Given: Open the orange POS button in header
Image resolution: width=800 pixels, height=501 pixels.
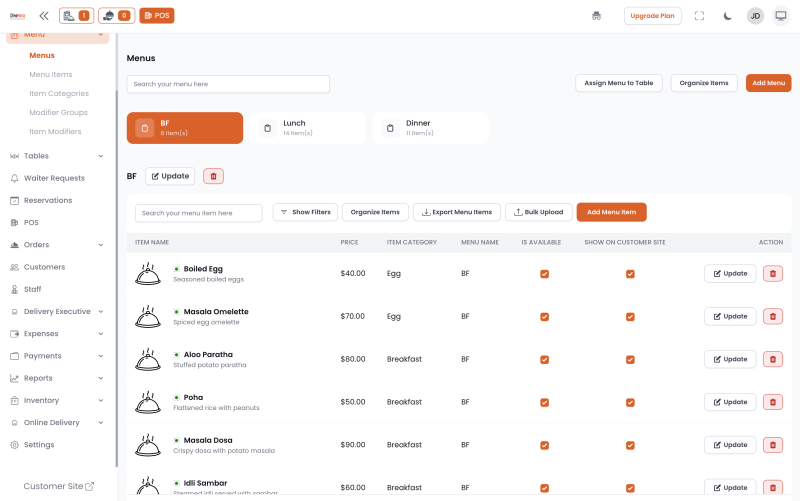Looking at the screenshot, I should coord(157,16).
